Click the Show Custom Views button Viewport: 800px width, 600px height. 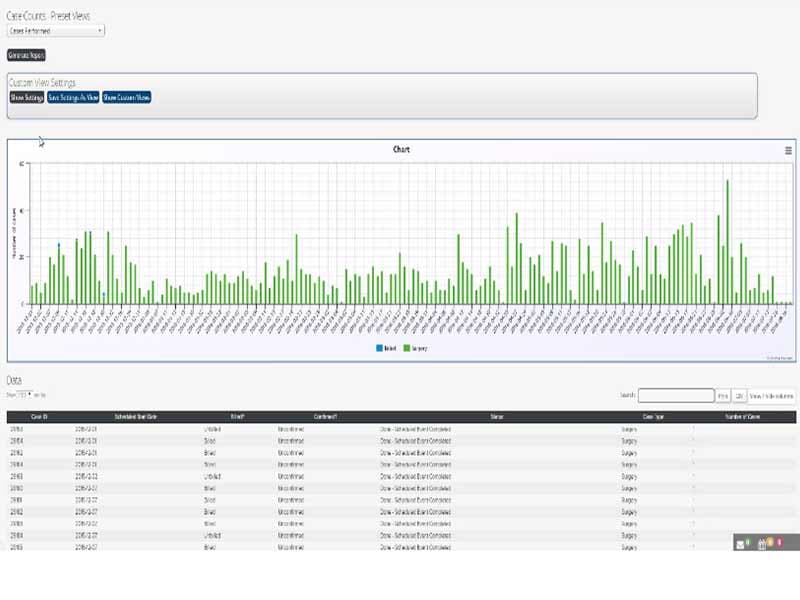(x=127, y=97)
